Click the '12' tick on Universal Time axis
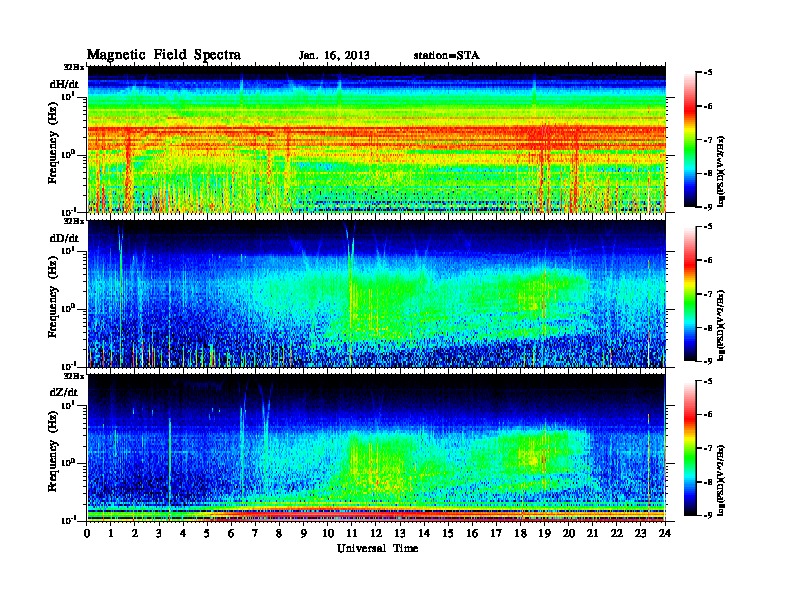This screenshot has width=792, height=612. pos(376,533)
